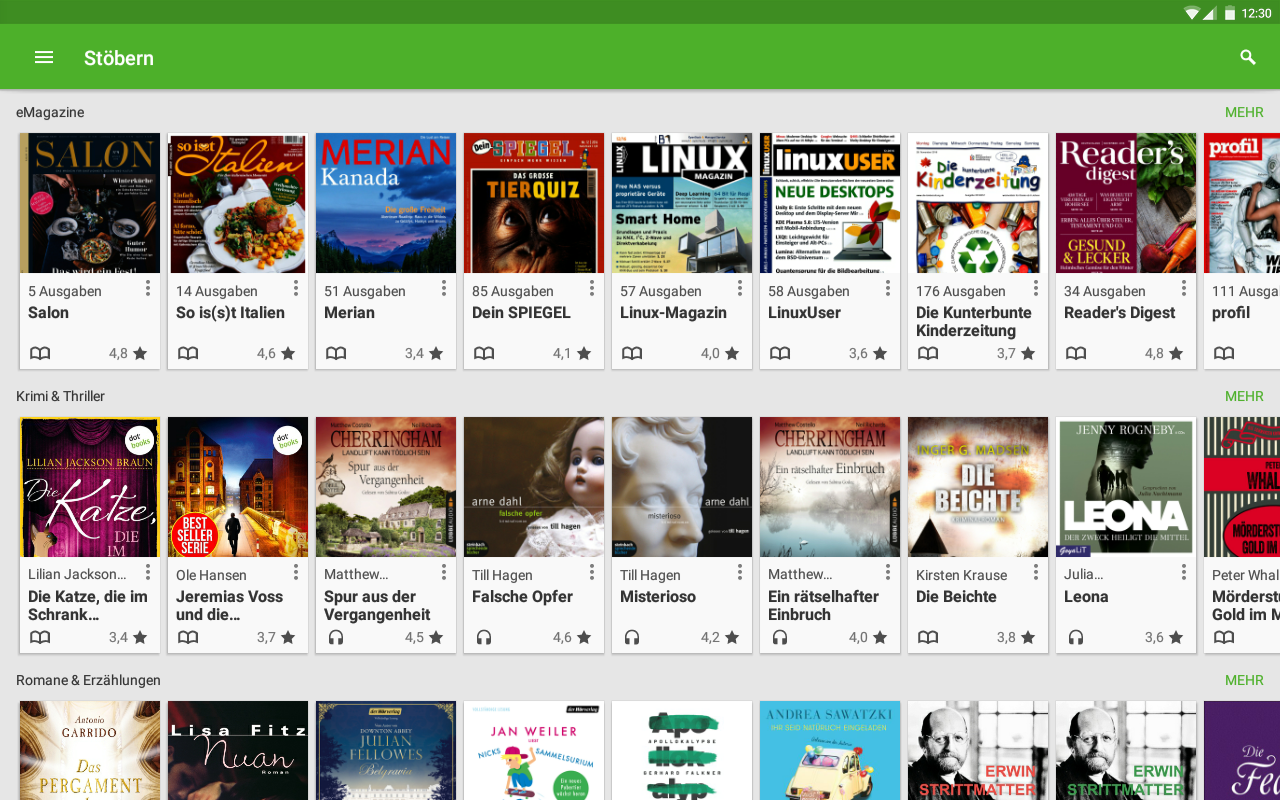The image size is (1280, 800).
Task: Tap the search magnifier icon
Action: coord(1248,57)
